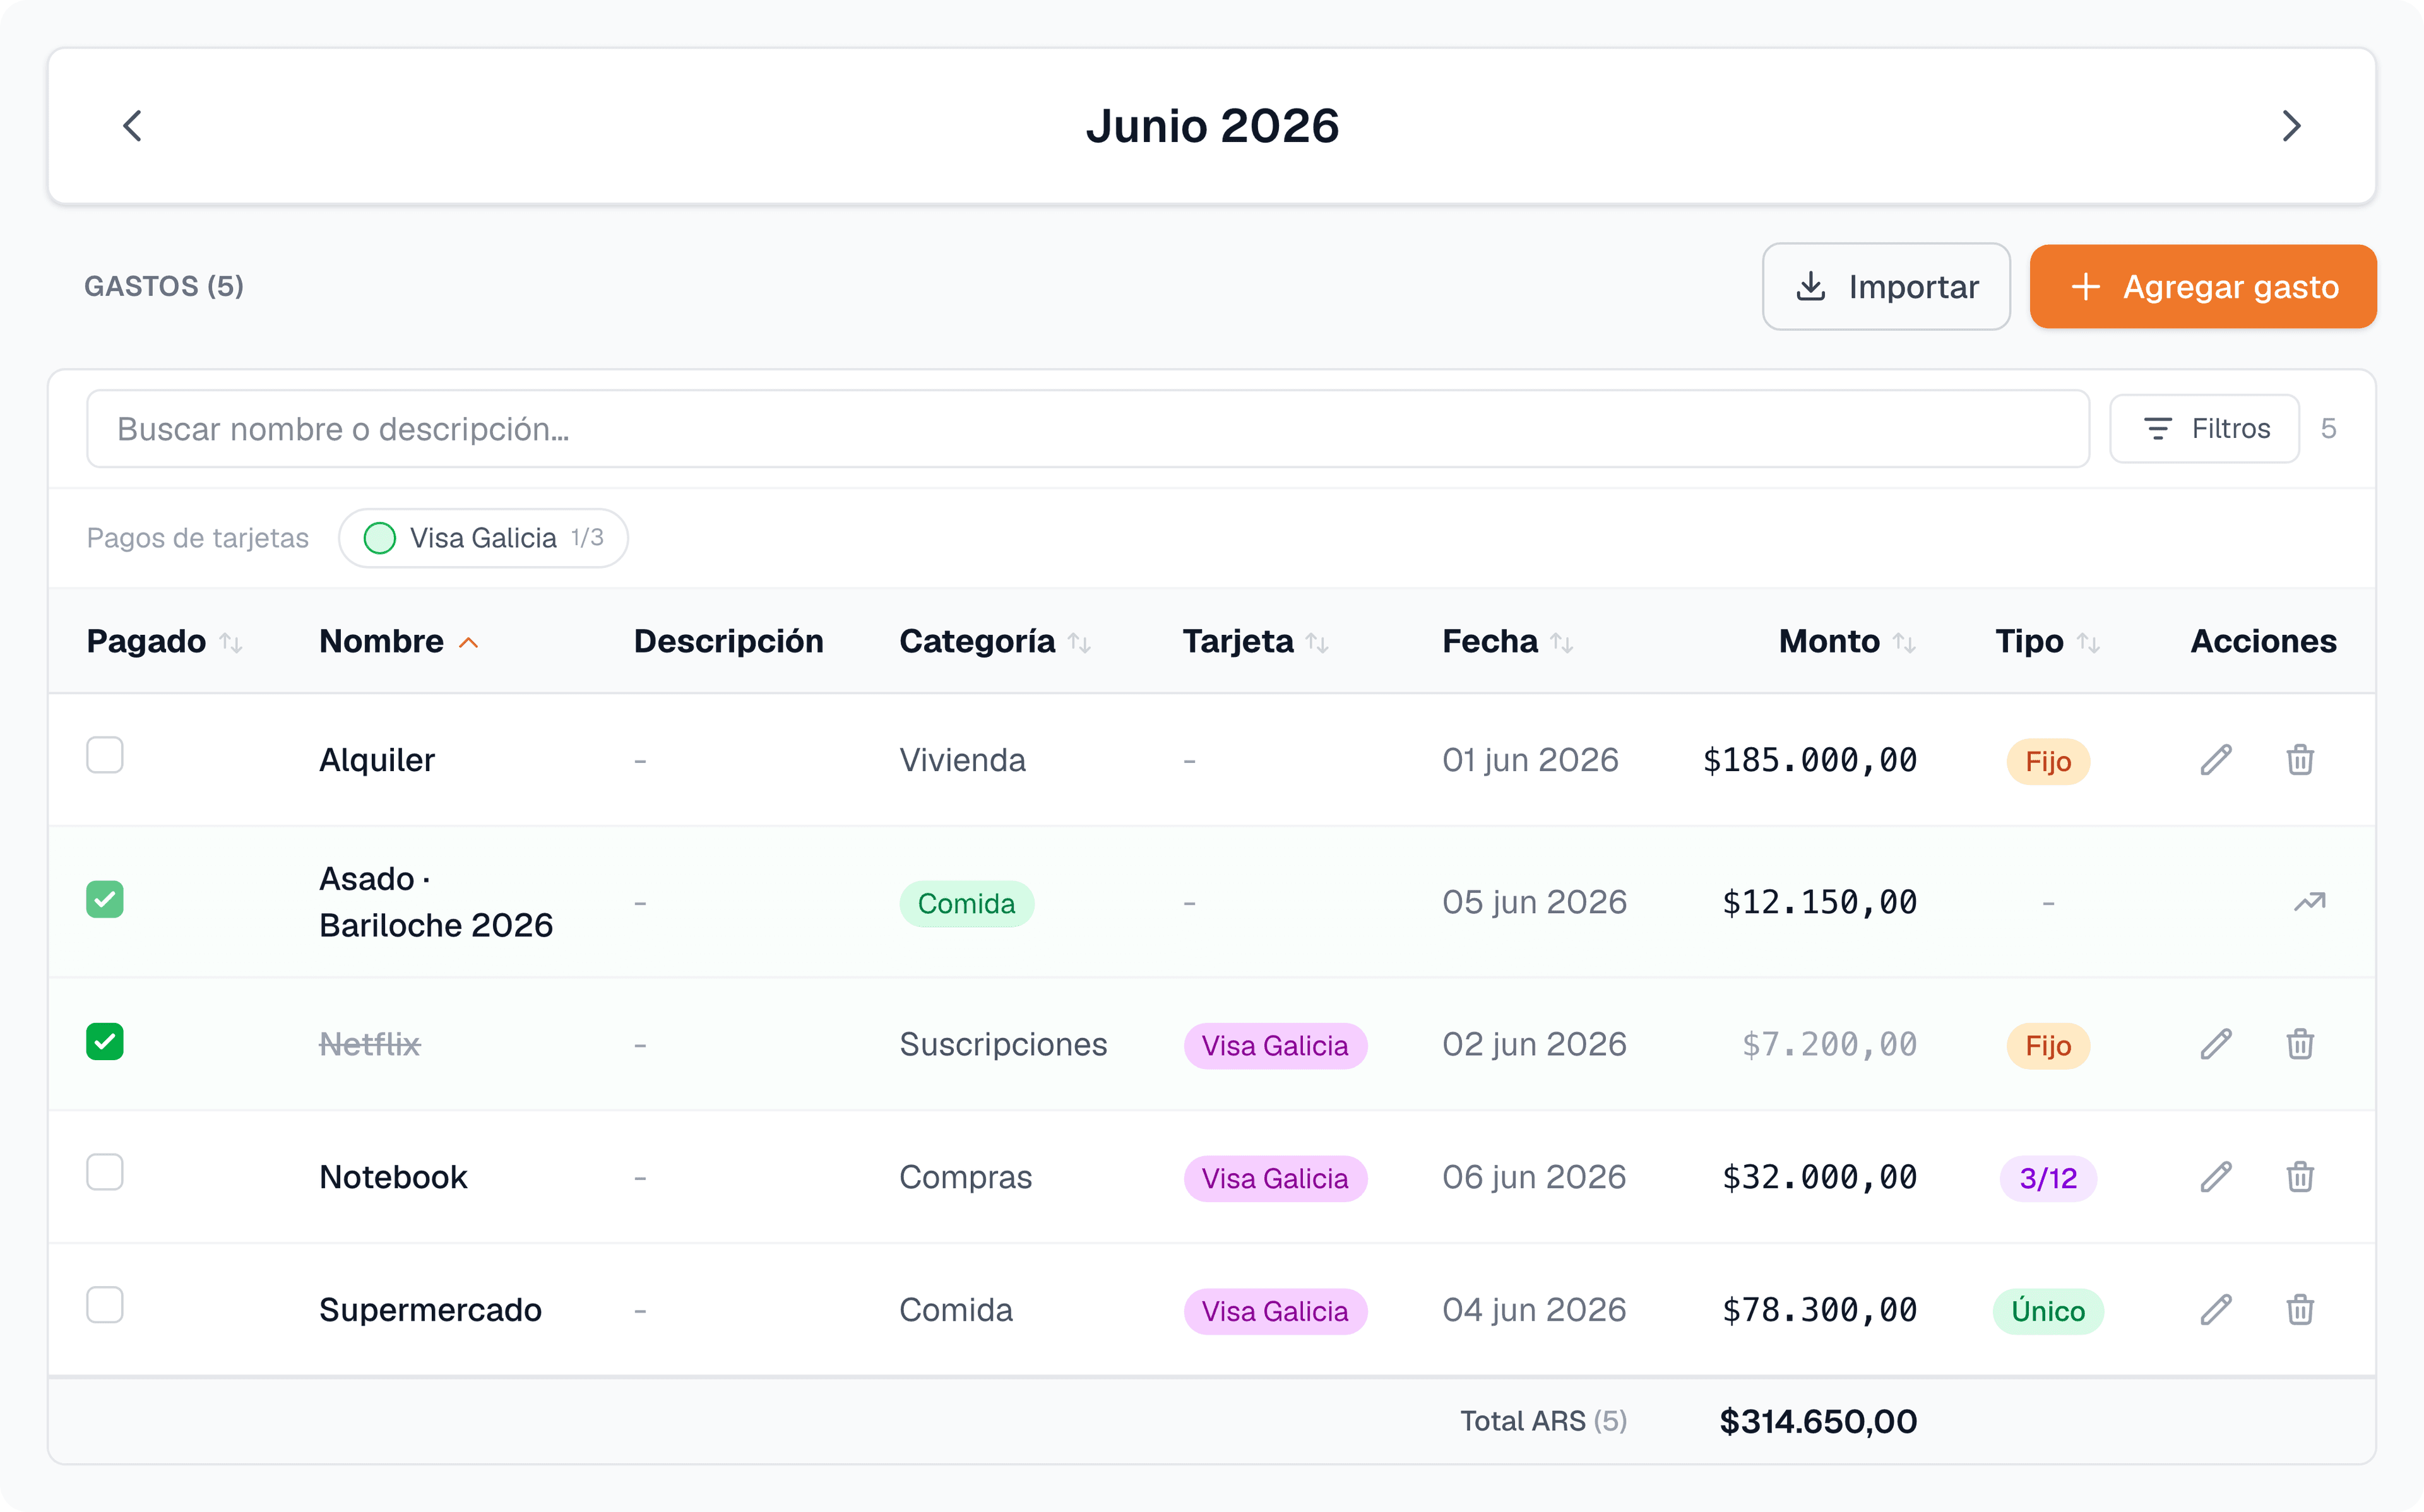The height and width of the screenshot is (1512, 2424).
Task: Edit the Supermercado expense pencil icon
Action: click(x=2215, y=1310)
